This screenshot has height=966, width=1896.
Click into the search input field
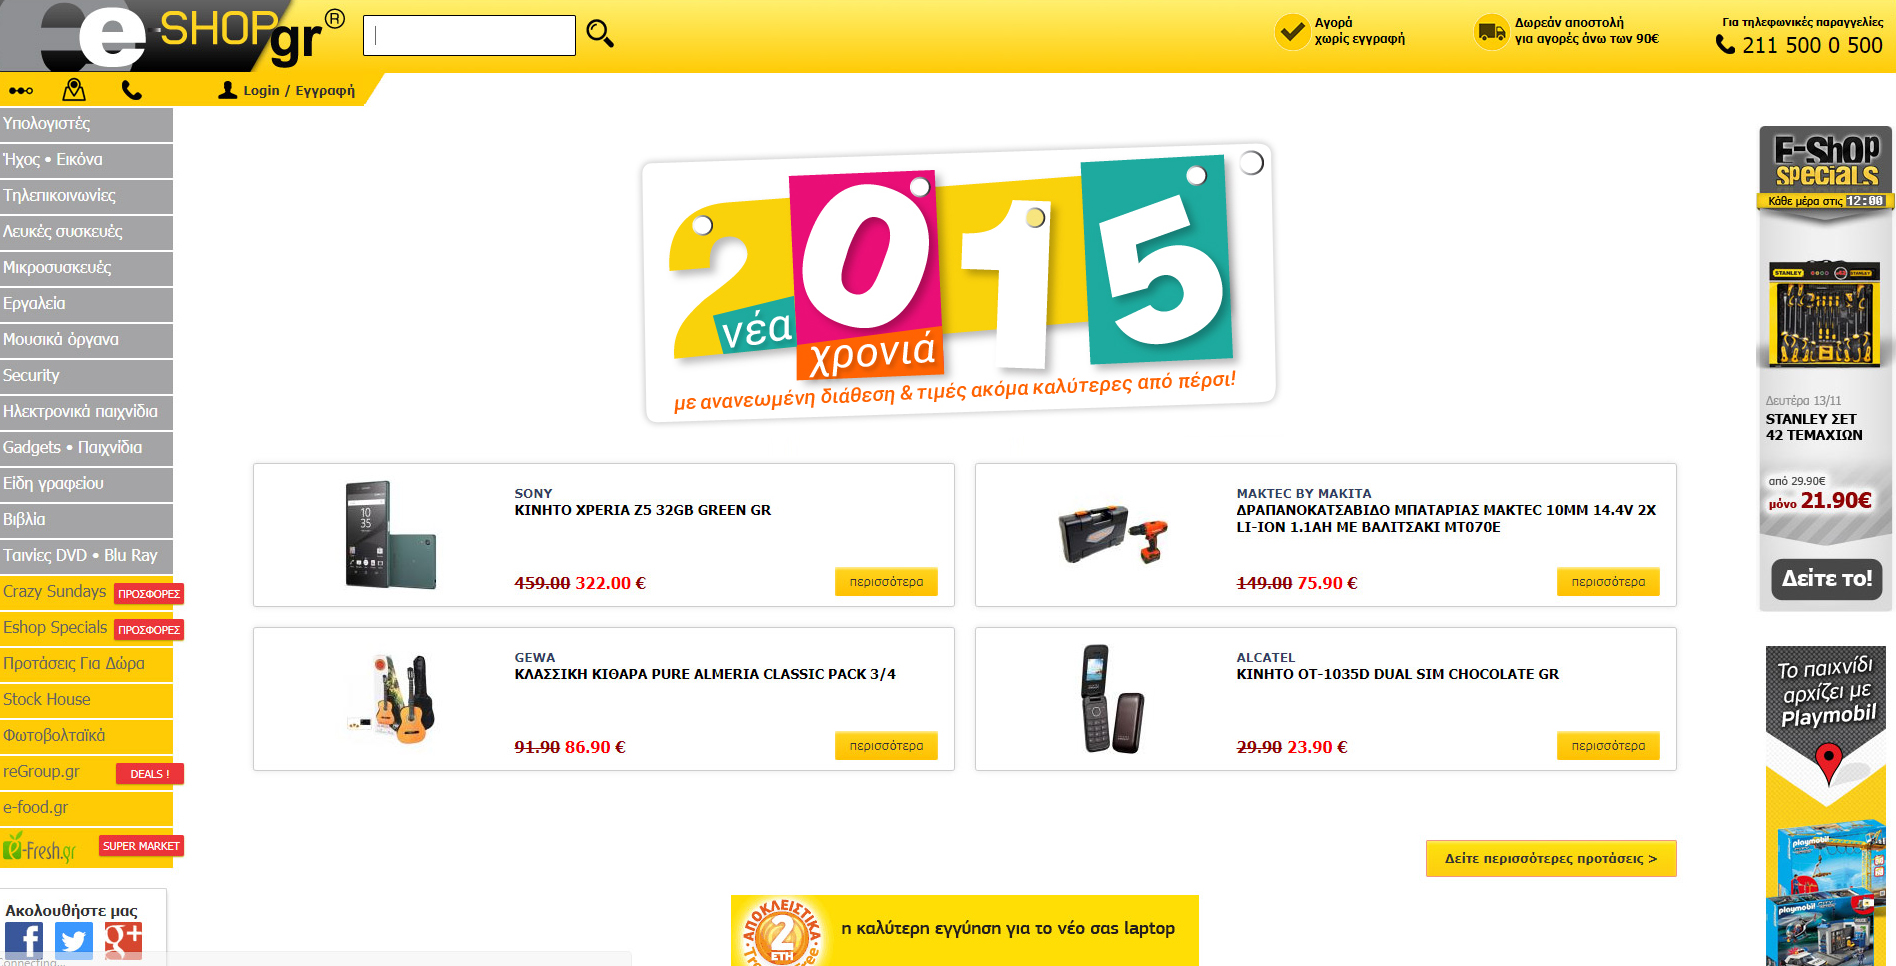469,35
